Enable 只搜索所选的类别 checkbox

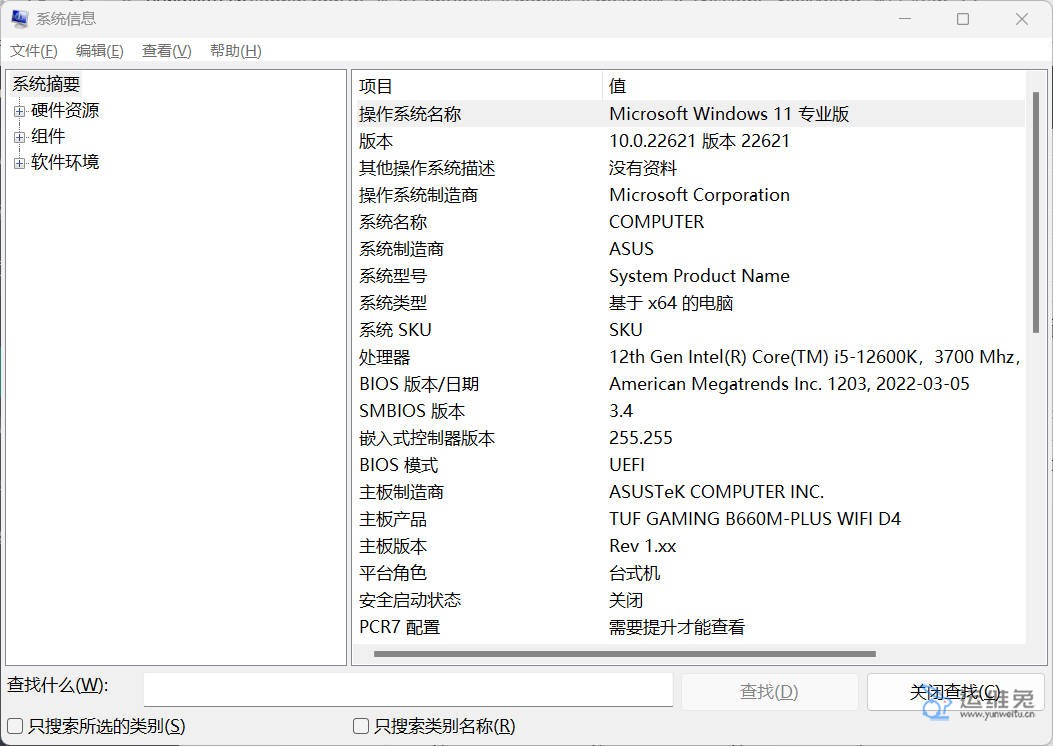pos(15,726)
